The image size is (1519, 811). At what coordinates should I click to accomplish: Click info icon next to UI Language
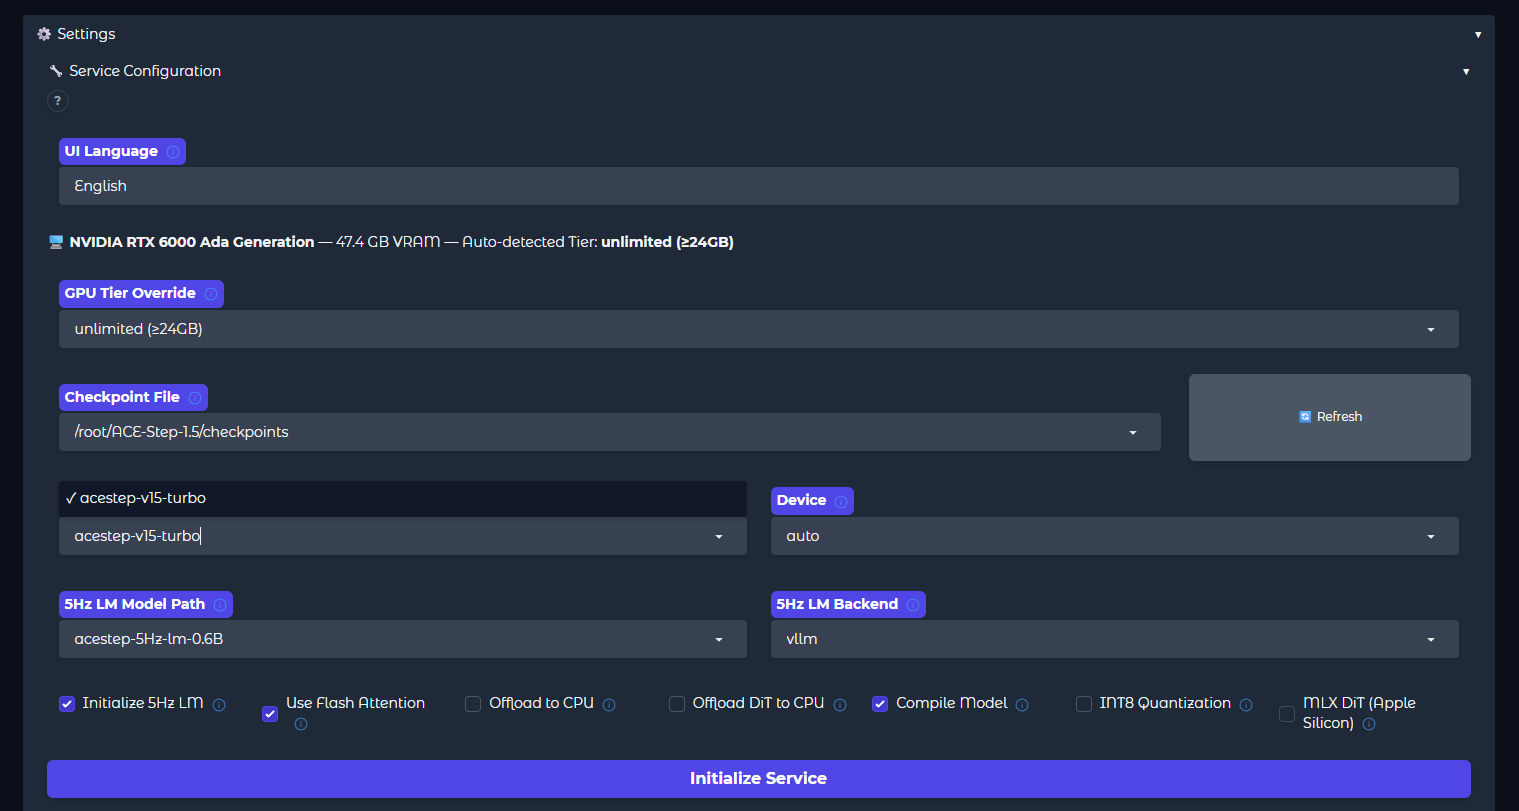[x=173, y=152]
